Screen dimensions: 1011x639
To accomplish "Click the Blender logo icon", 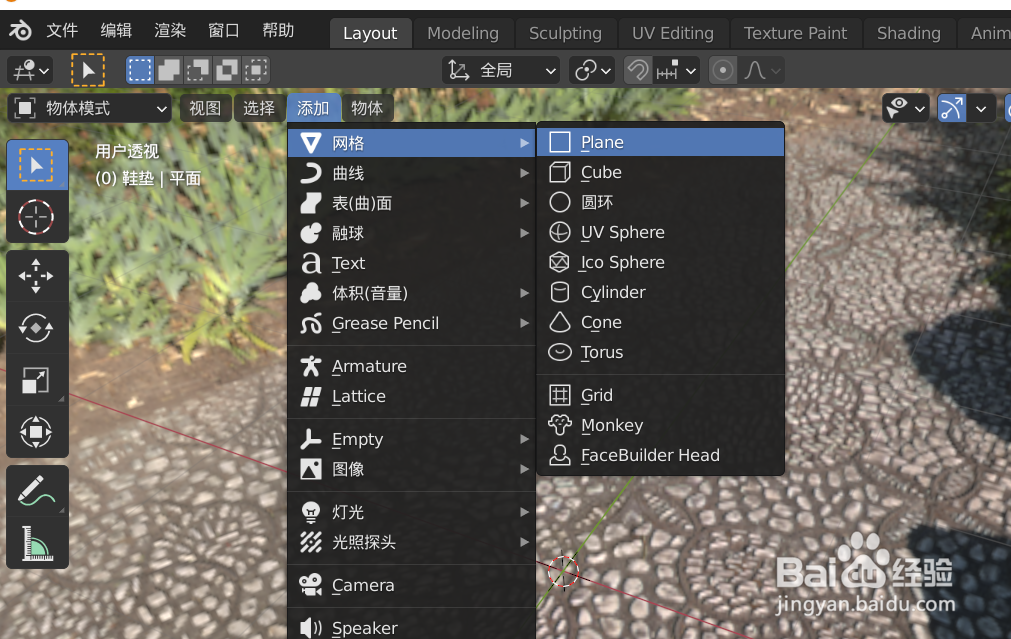I will [20, 30].
